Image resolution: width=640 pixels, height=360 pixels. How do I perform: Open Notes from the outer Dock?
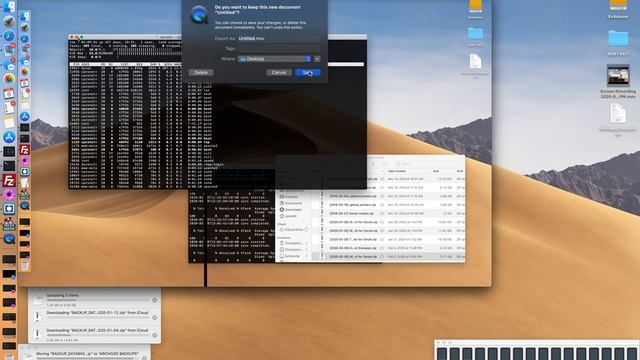coord(9,122)
